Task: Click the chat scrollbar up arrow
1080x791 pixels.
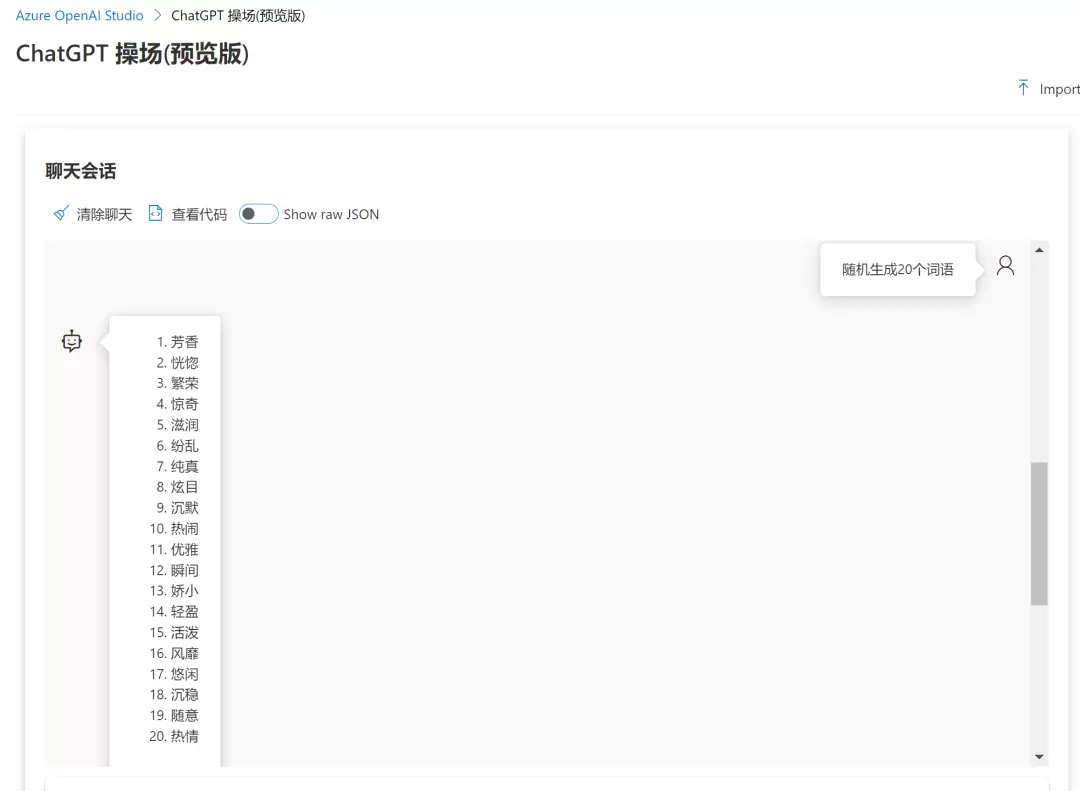Action: pos(1039,250)
